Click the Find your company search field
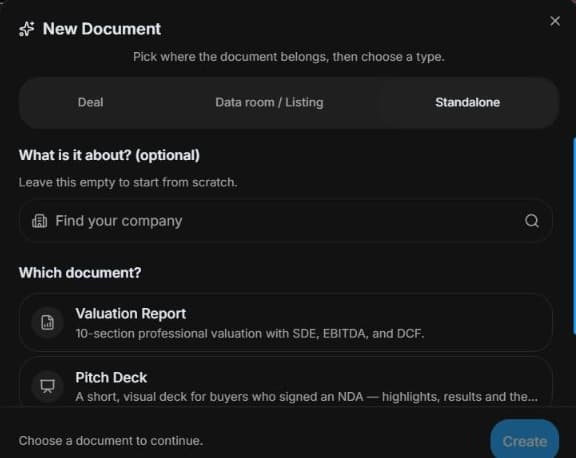Screen dimensions: 576x458 pos(286,221)
